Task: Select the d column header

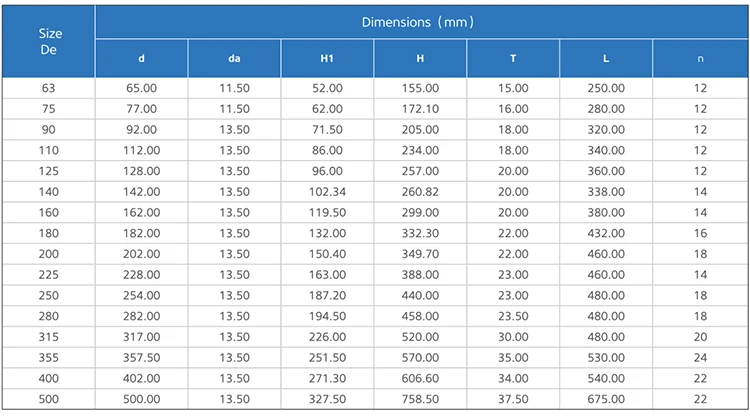Action: 141,58
